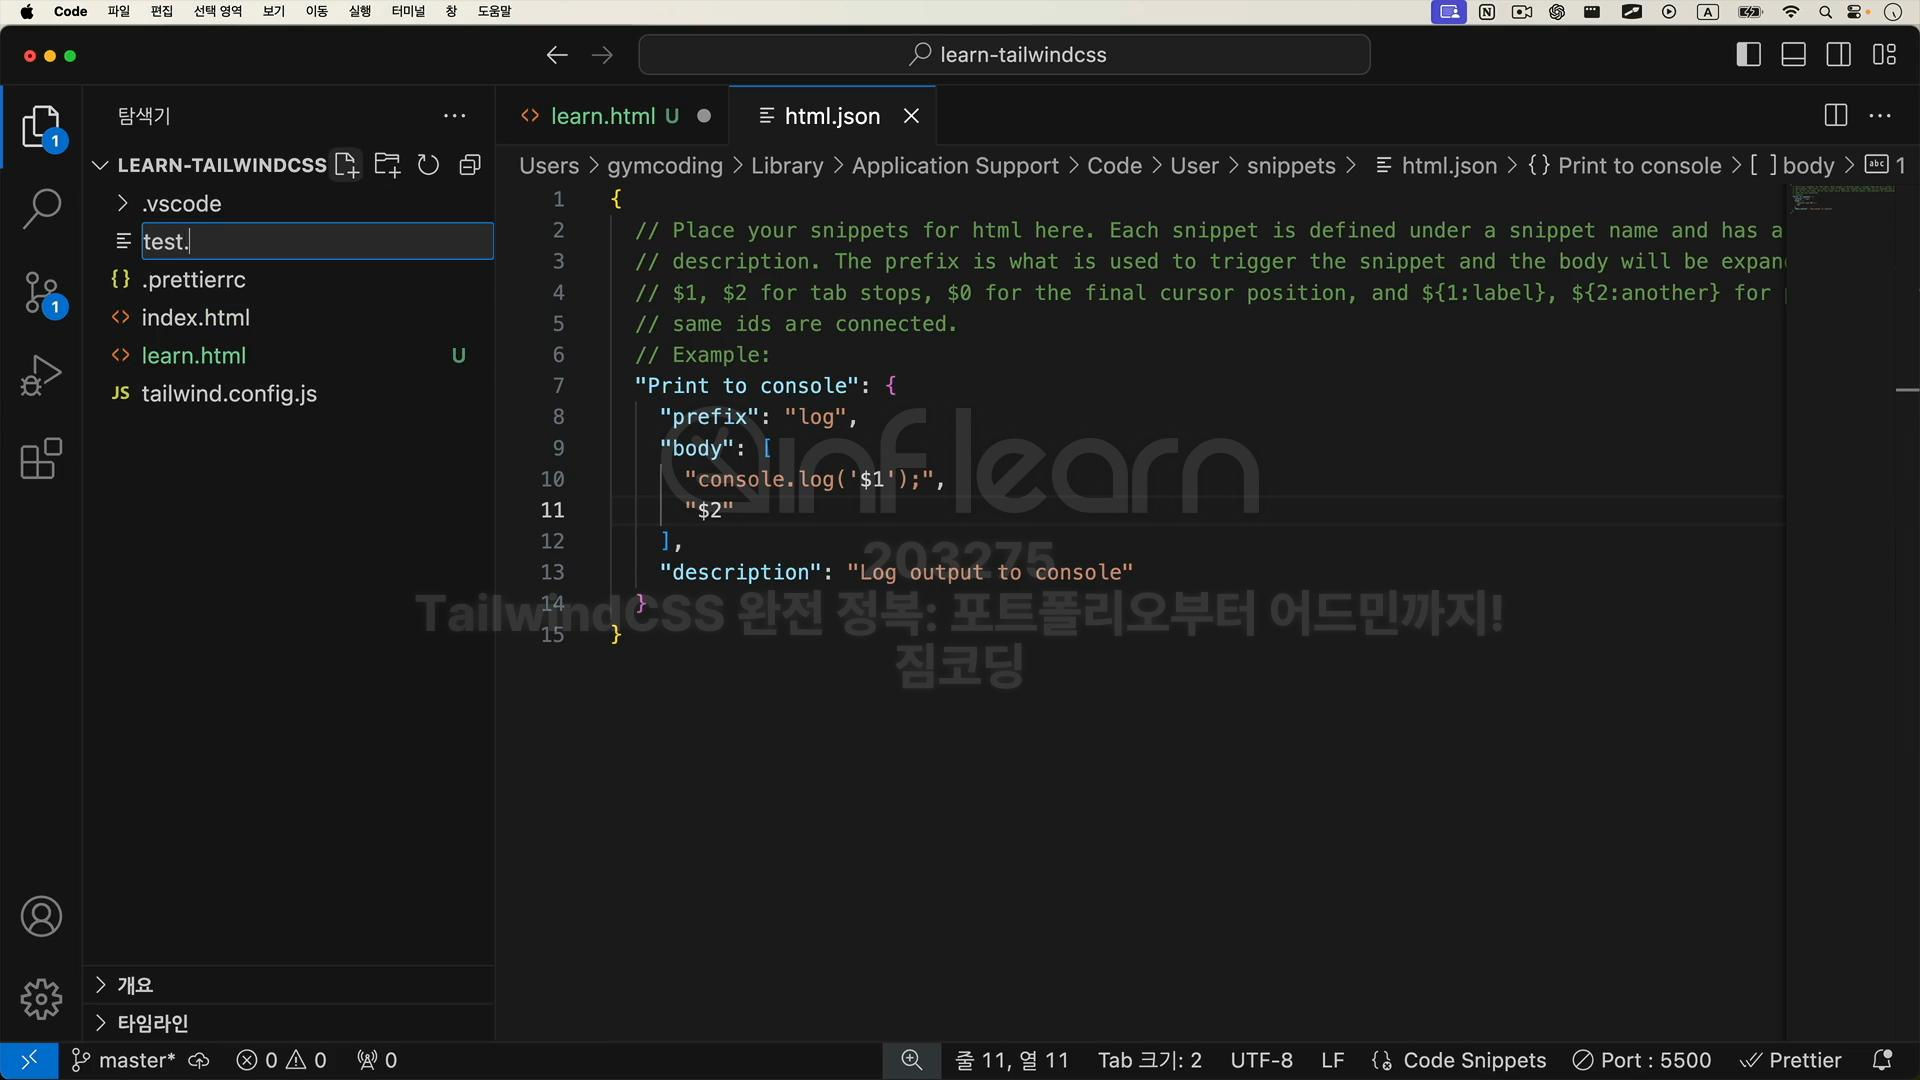
Task: Toggle bottom panel visibility
Action: tap(1794, 55)
